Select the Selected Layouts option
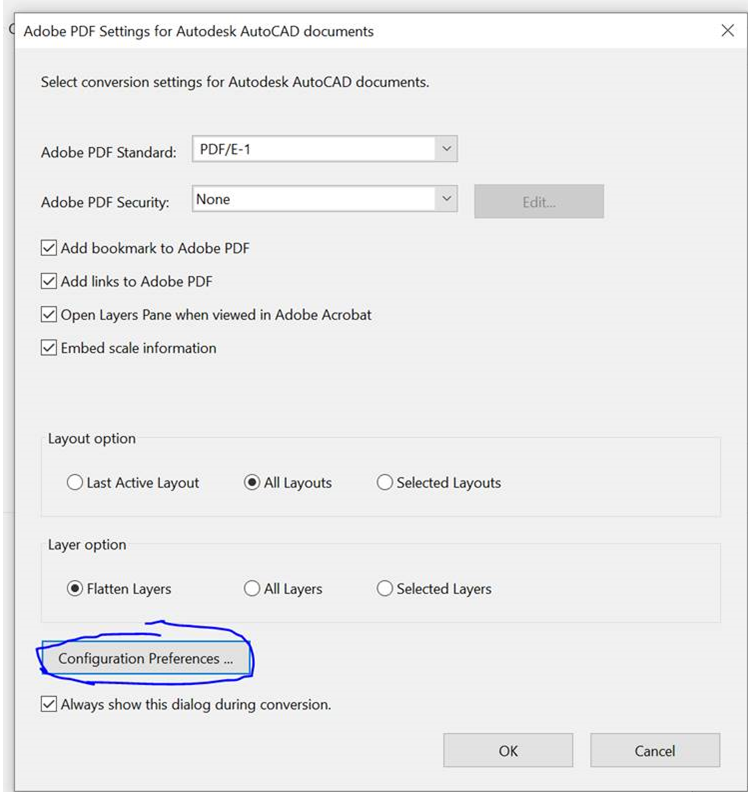Screen dimensions: 748x792 tap(385, 483)
